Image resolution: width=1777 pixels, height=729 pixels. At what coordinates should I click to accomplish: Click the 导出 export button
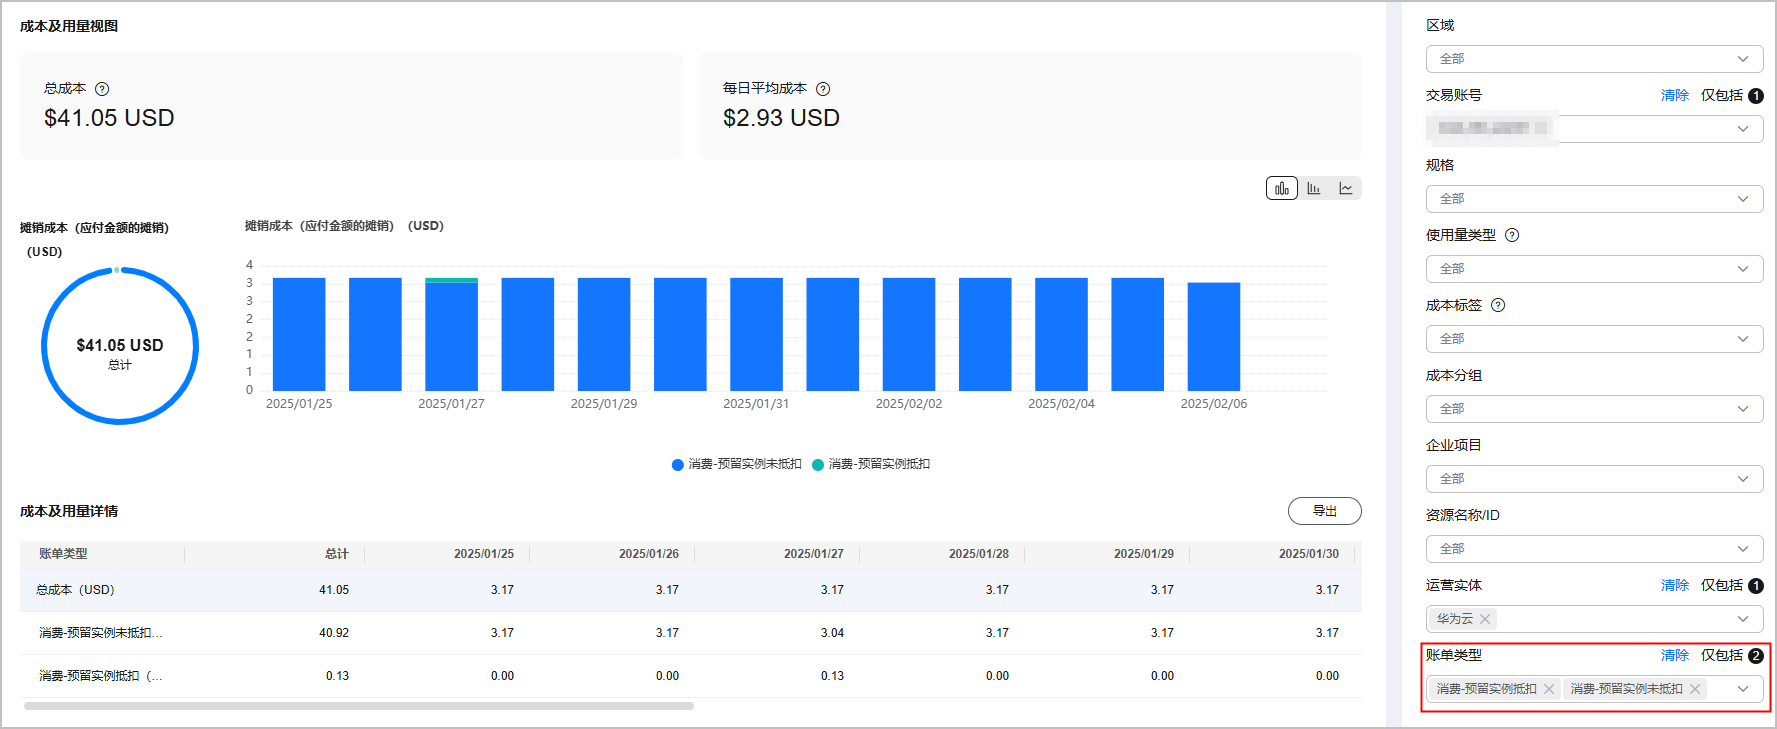[1324, 511]
